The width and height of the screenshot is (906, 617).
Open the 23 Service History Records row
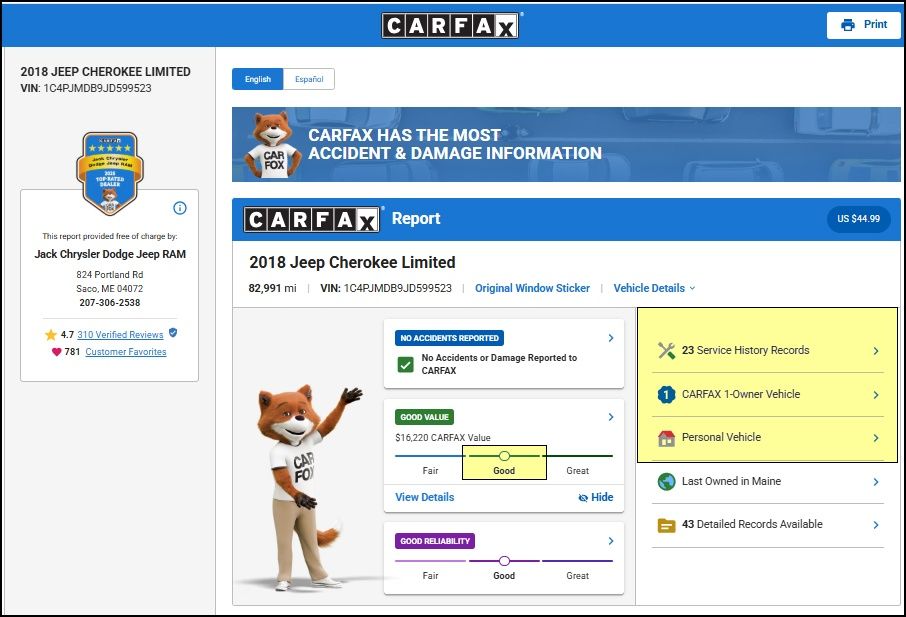(x=768, y=351)
